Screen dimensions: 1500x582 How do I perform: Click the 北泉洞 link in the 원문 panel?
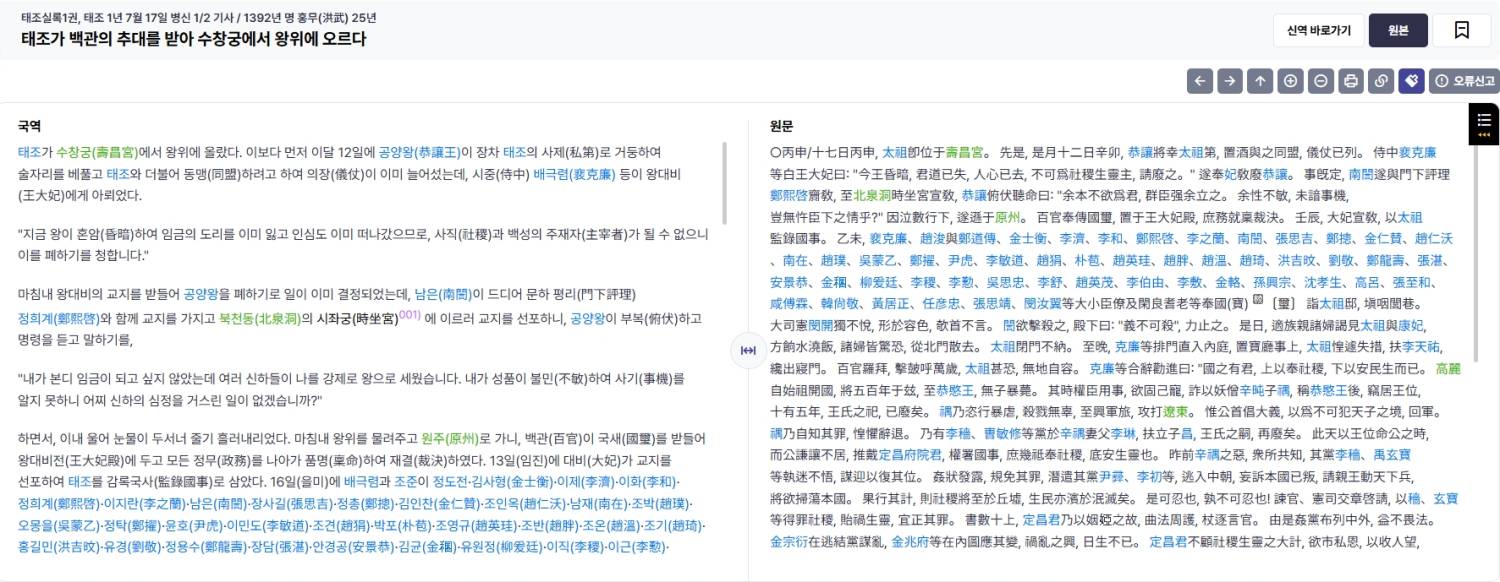pos(873,197)
